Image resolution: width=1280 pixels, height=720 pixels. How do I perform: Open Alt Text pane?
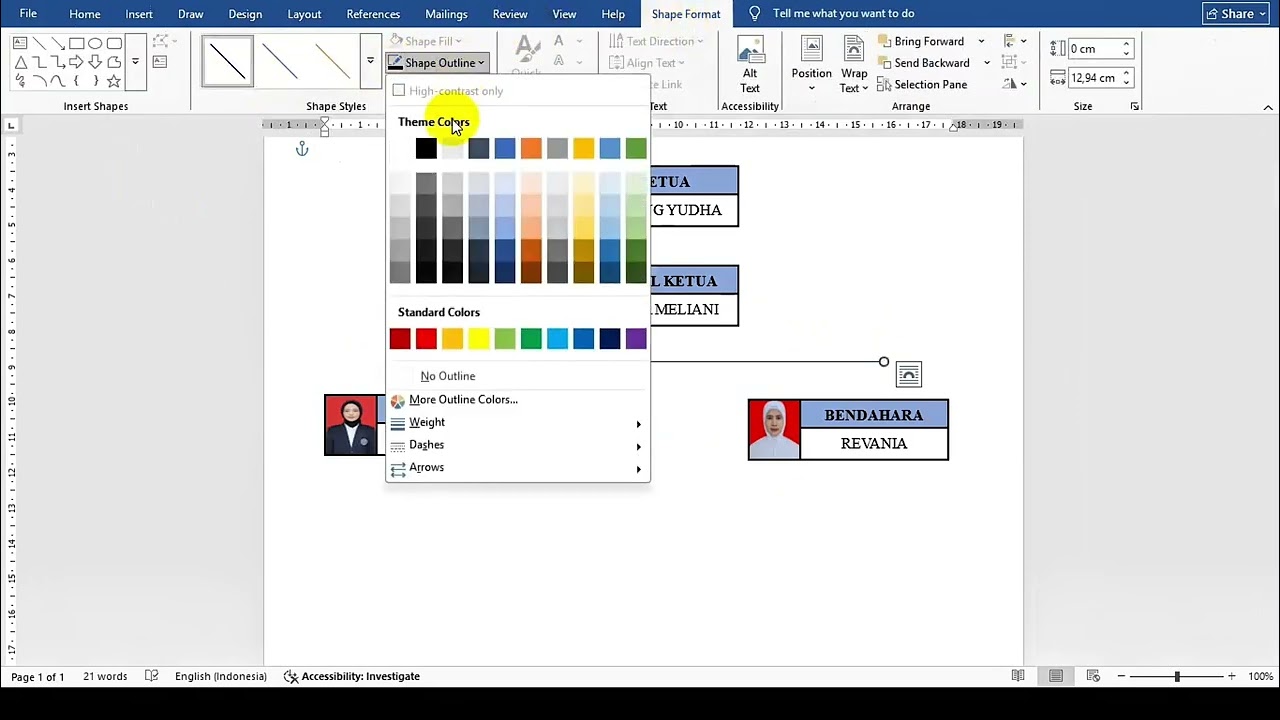click(749, 66)
